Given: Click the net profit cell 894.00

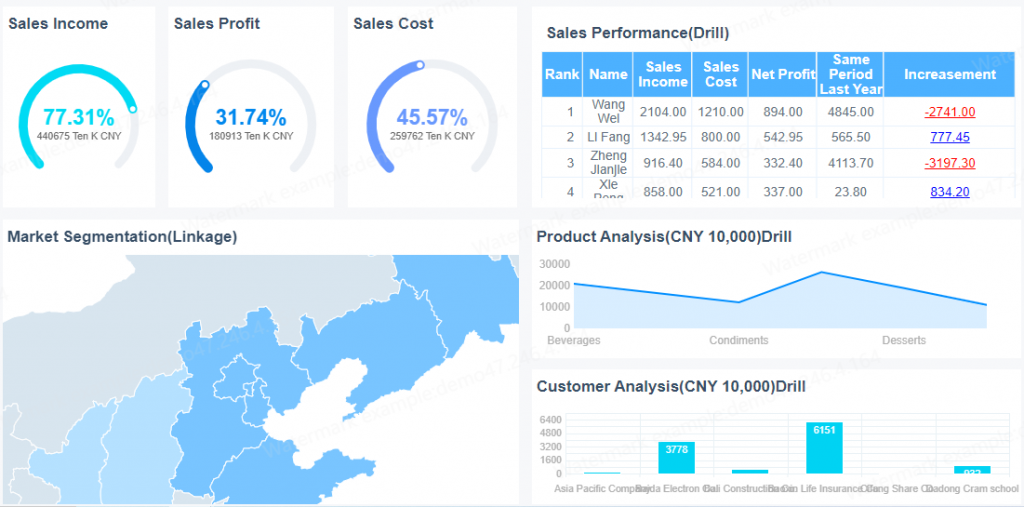Looking at the screenshot, I should click(x=783, y=112).
